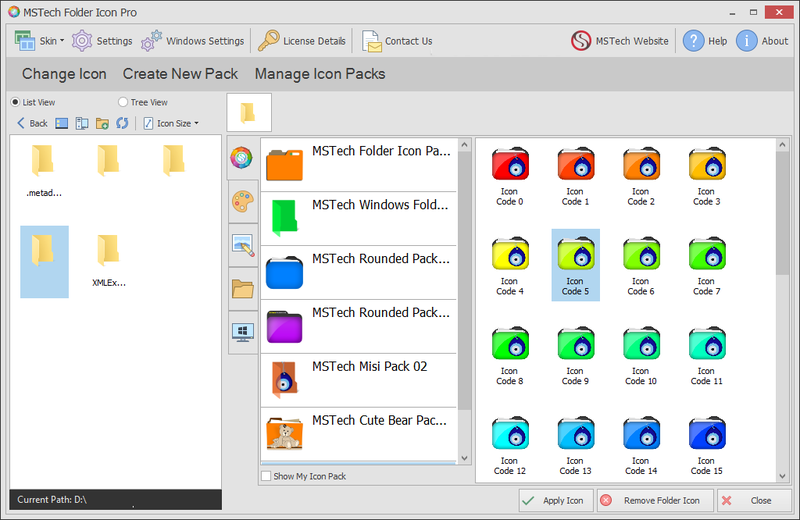Open the Skin dropdown menu
Screen dimensions: 800x520
pyautogui.click(x=39, y=41)
